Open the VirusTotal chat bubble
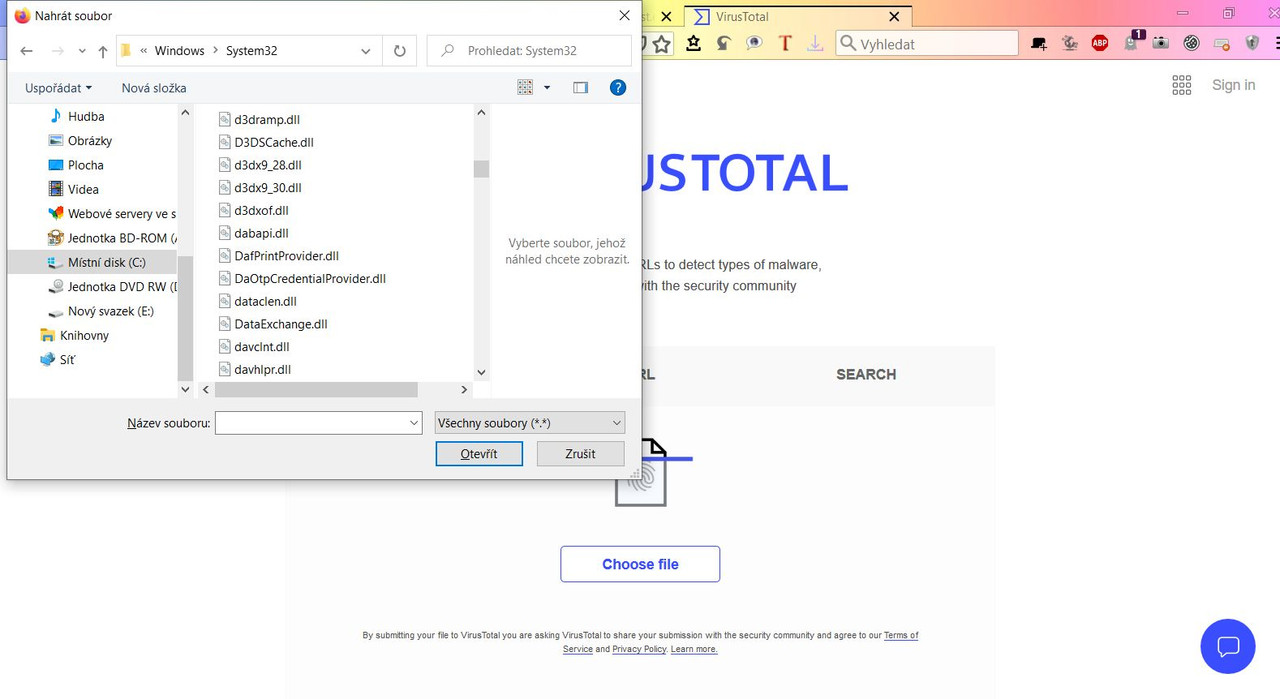 tap(1228, 646)
